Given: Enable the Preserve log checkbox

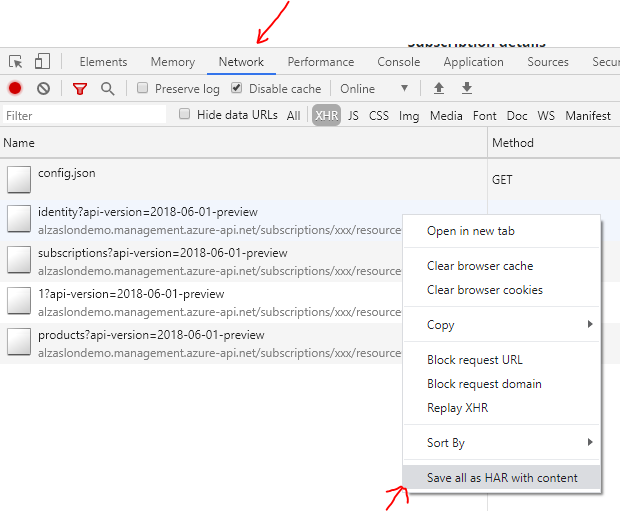Looking at the screenshot, I should coord(142,88).
